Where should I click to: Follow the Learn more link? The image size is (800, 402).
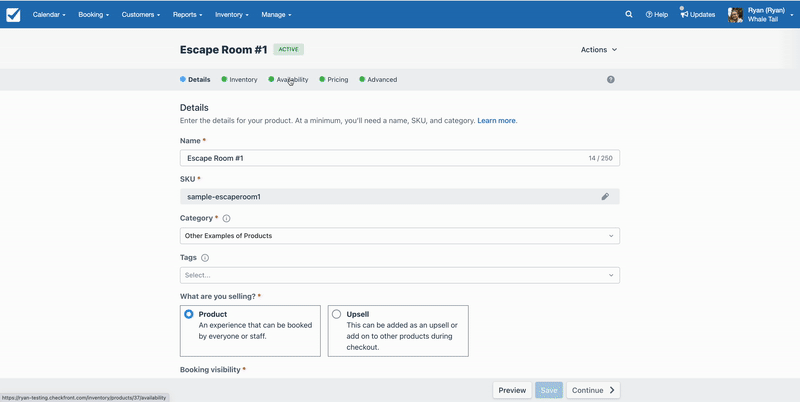coord(497,121)
